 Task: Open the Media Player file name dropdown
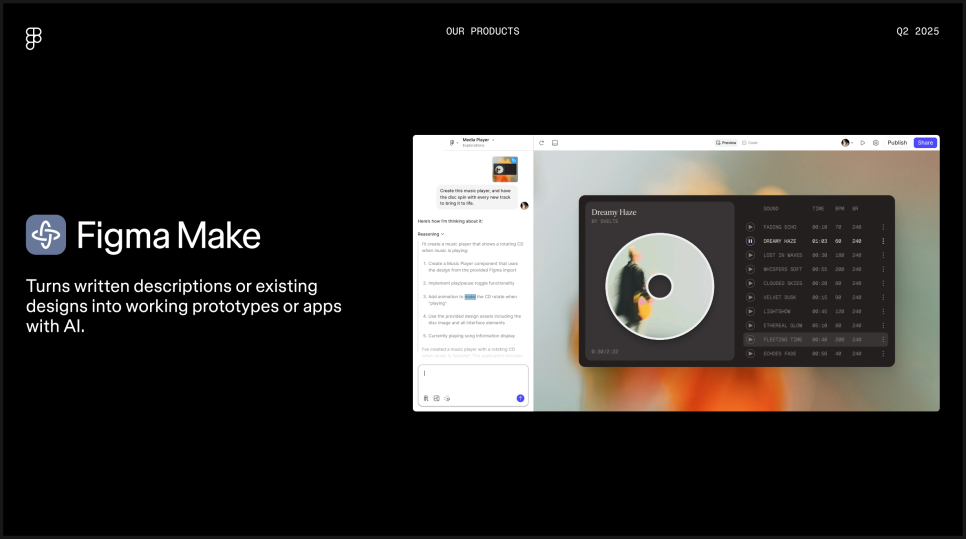479,140
